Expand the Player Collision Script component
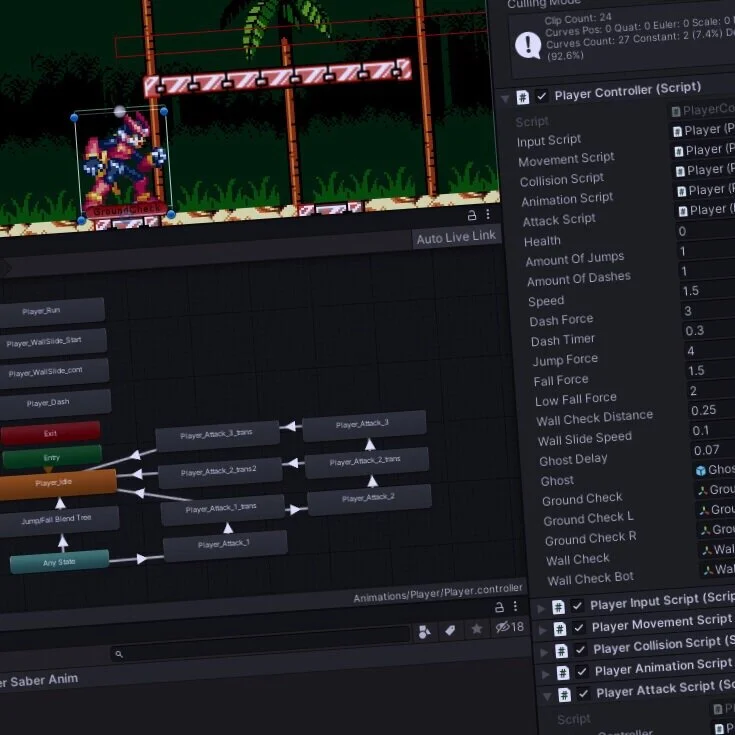735x735 pixels. [544, 652]
